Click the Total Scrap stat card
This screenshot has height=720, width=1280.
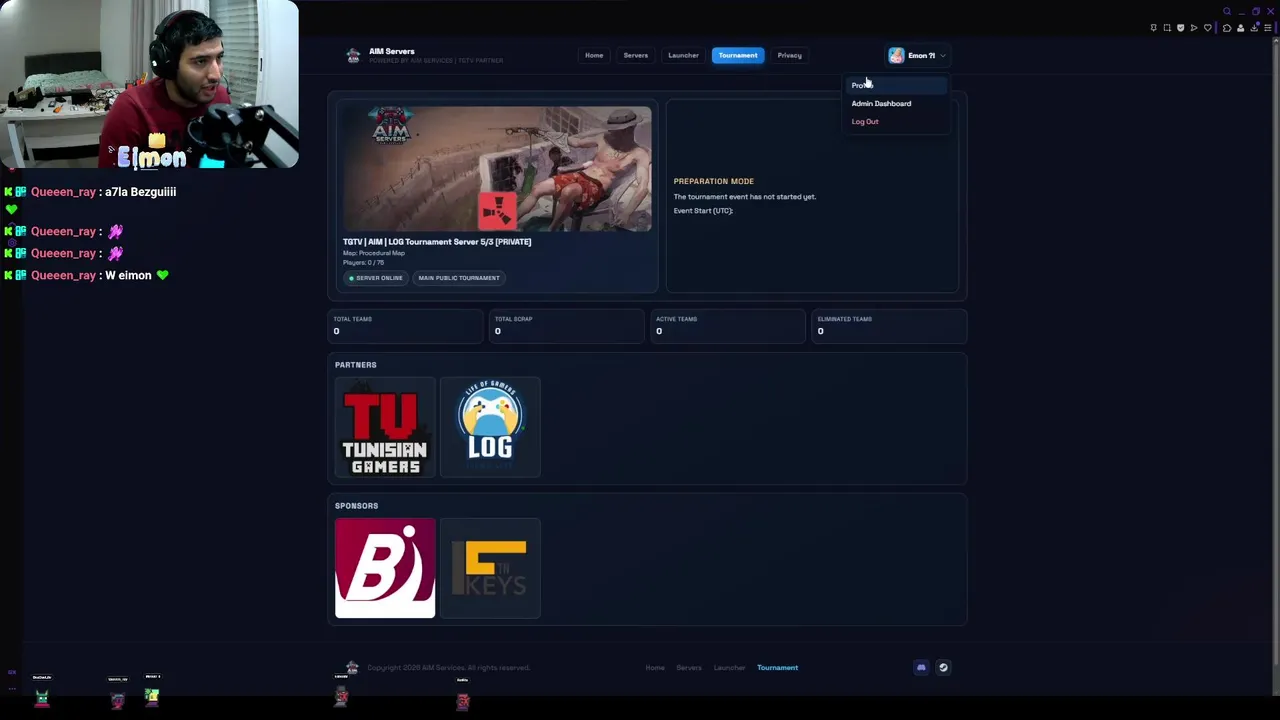coord(567,326)
